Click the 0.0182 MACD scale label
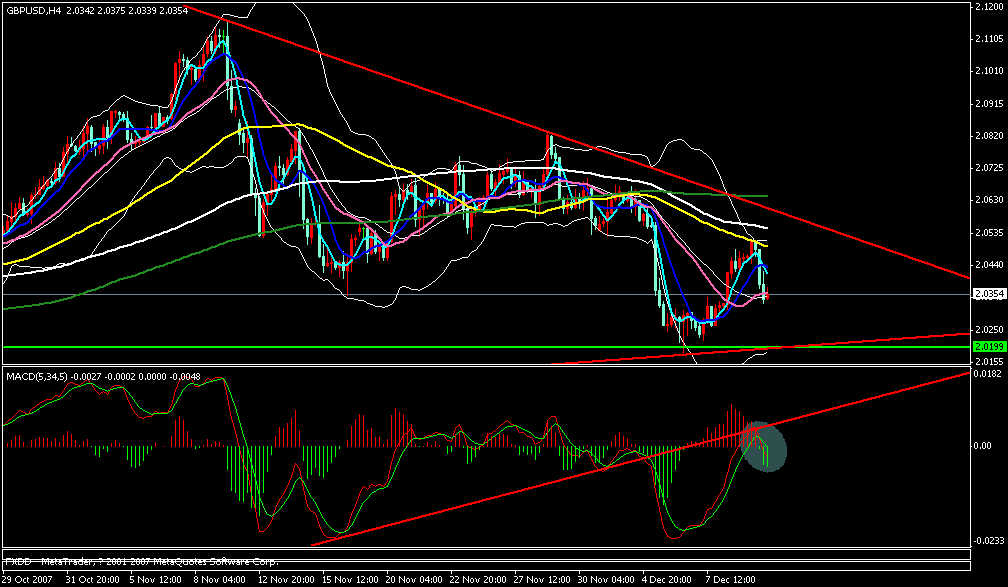 986,374
